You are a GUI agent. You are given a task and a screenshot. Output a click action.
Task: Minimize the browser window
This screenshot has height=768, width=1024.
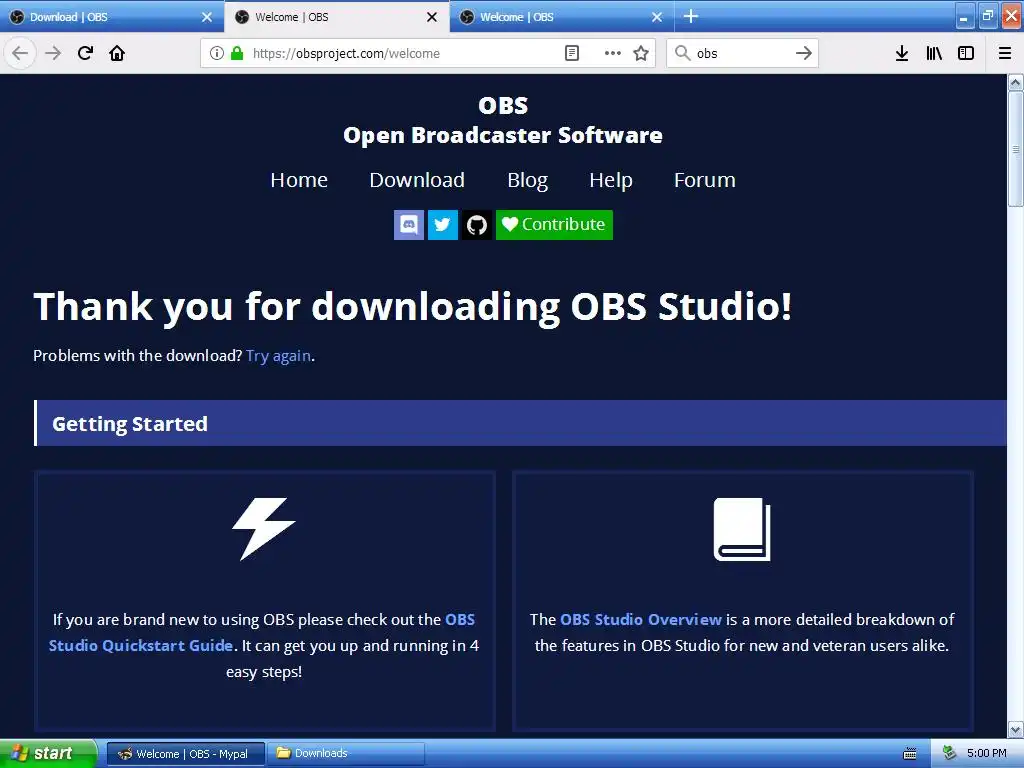pos(964,16)
